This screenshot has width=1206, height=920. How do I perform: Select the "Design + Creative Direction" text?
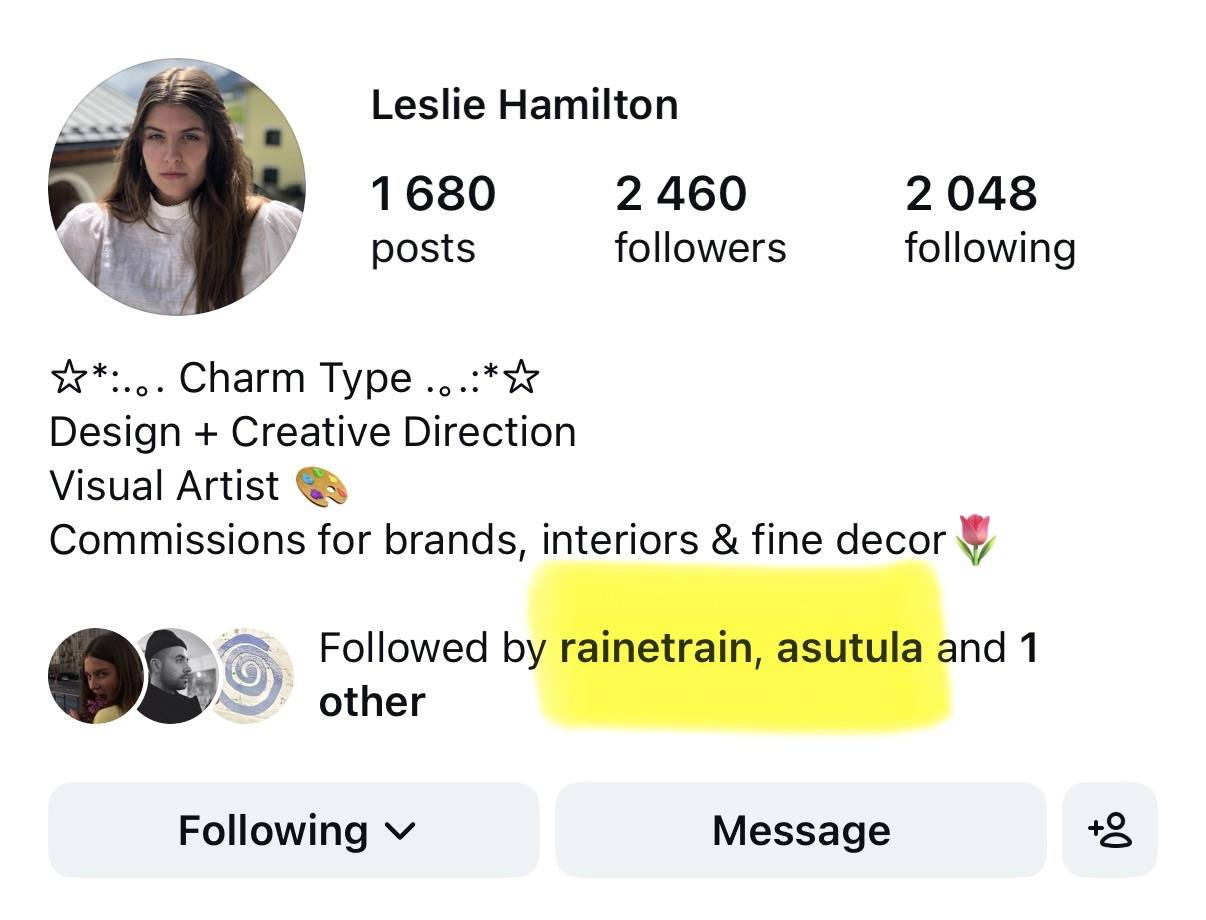312,432
